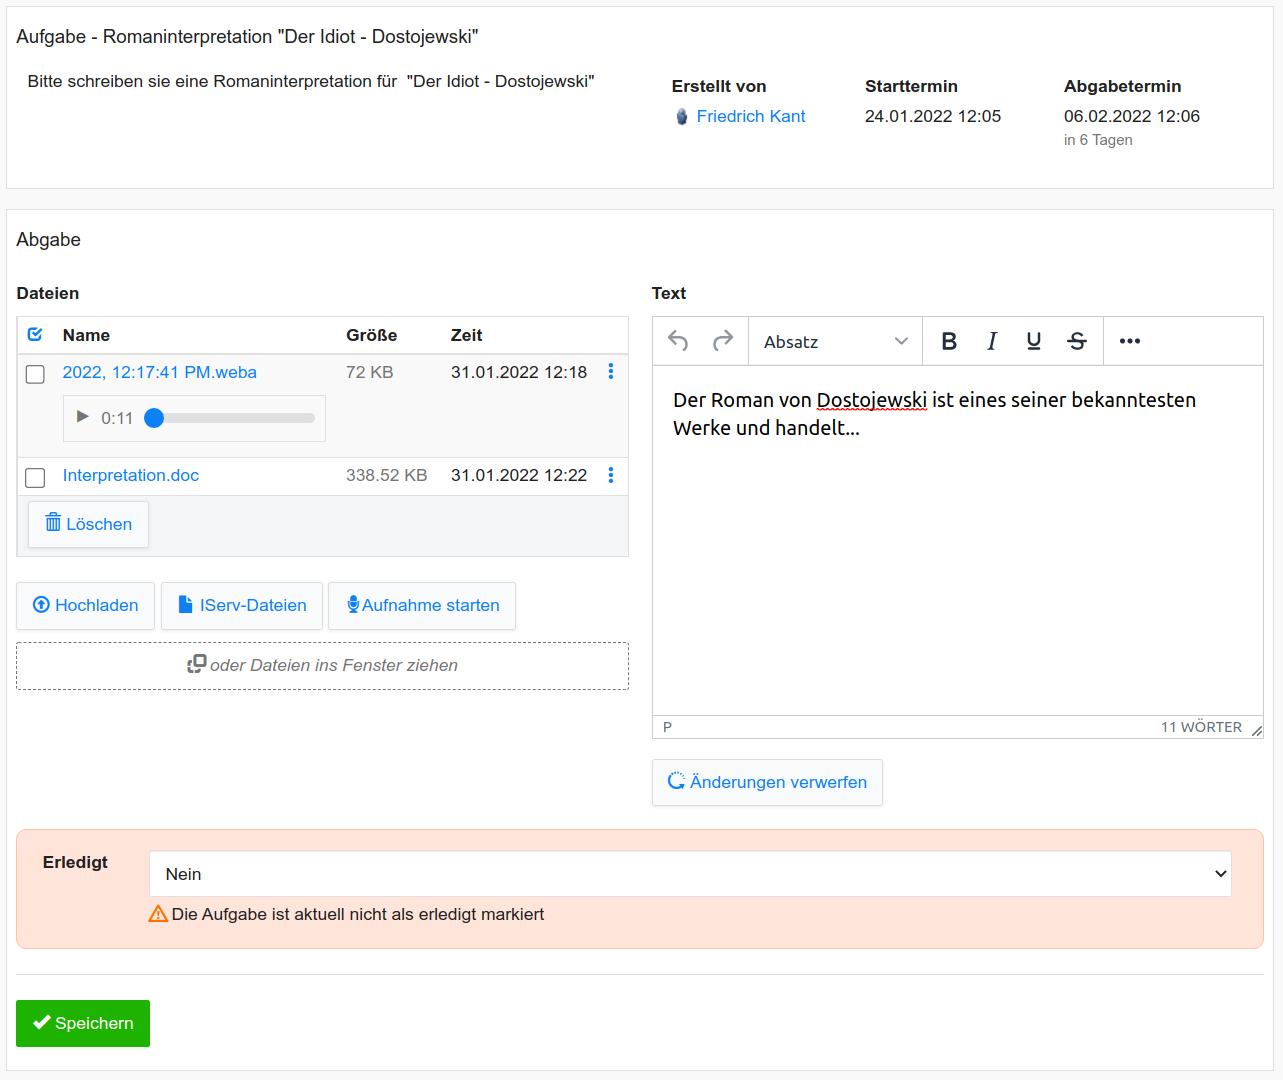This screenshot has height=1080, width=1283.
Task: Click the 'in 6 Tagen' deadline note
Action: point(1098,140)
